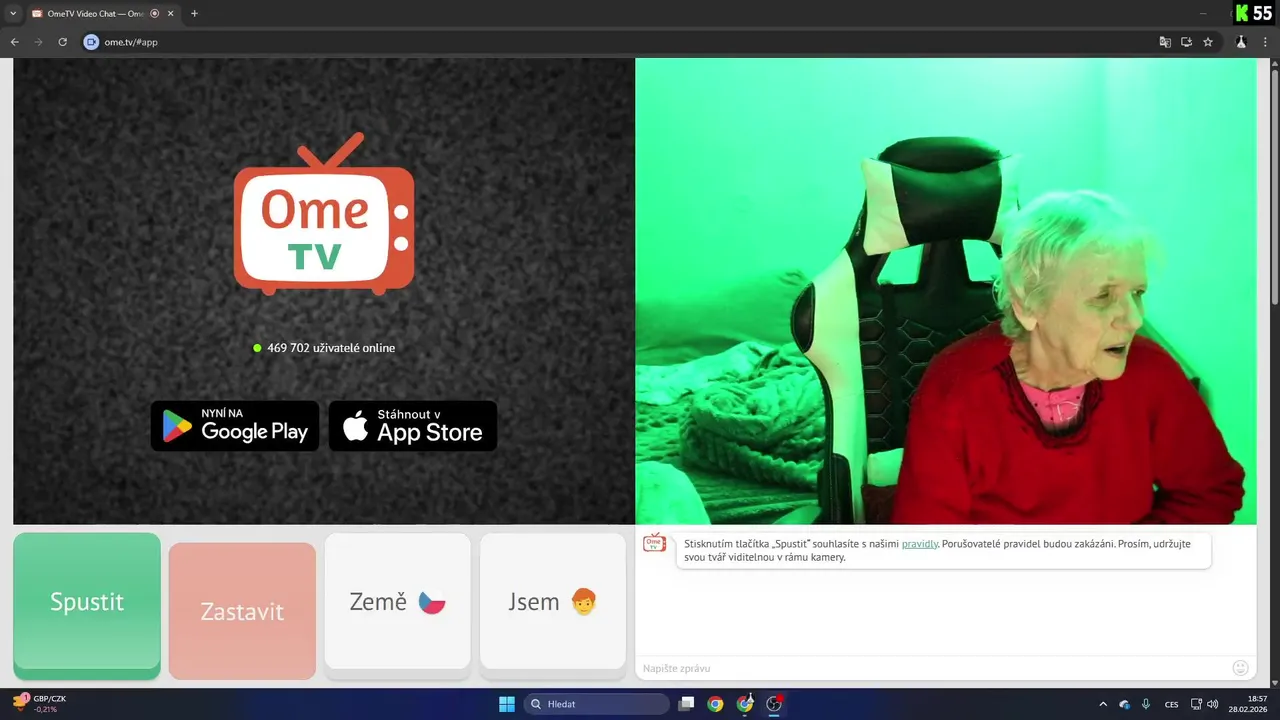Open the Google Play download badge
This screenshot has height=720, width=1280.
coord(235,426)
